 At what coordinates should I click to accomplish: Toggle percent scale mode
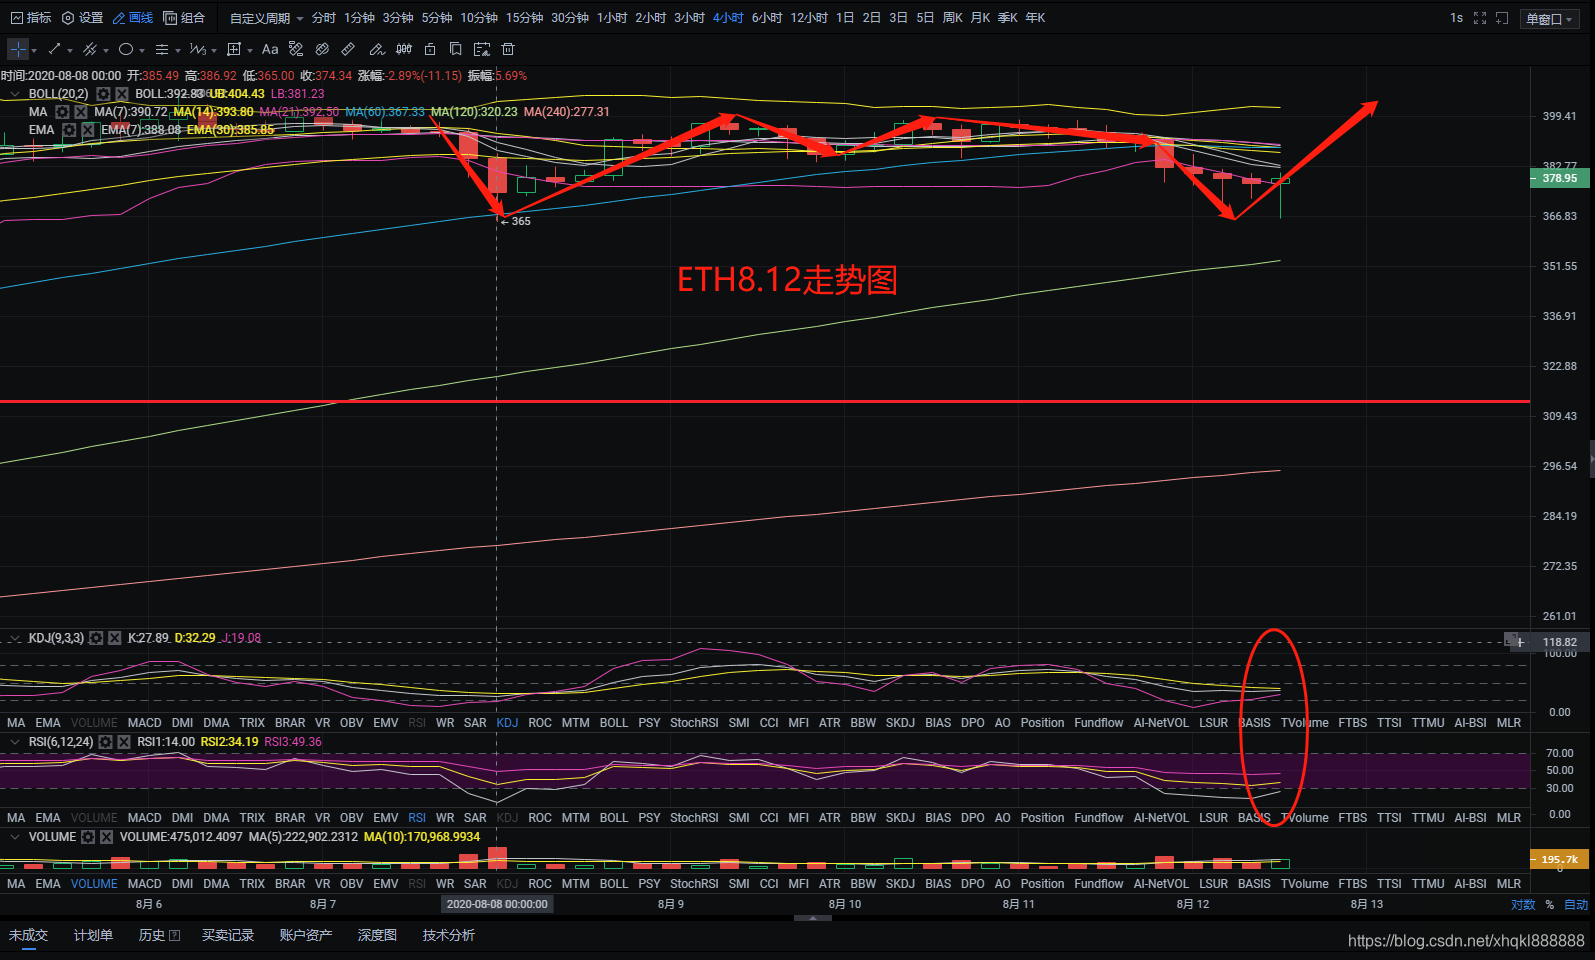(x=1550, y=905)
